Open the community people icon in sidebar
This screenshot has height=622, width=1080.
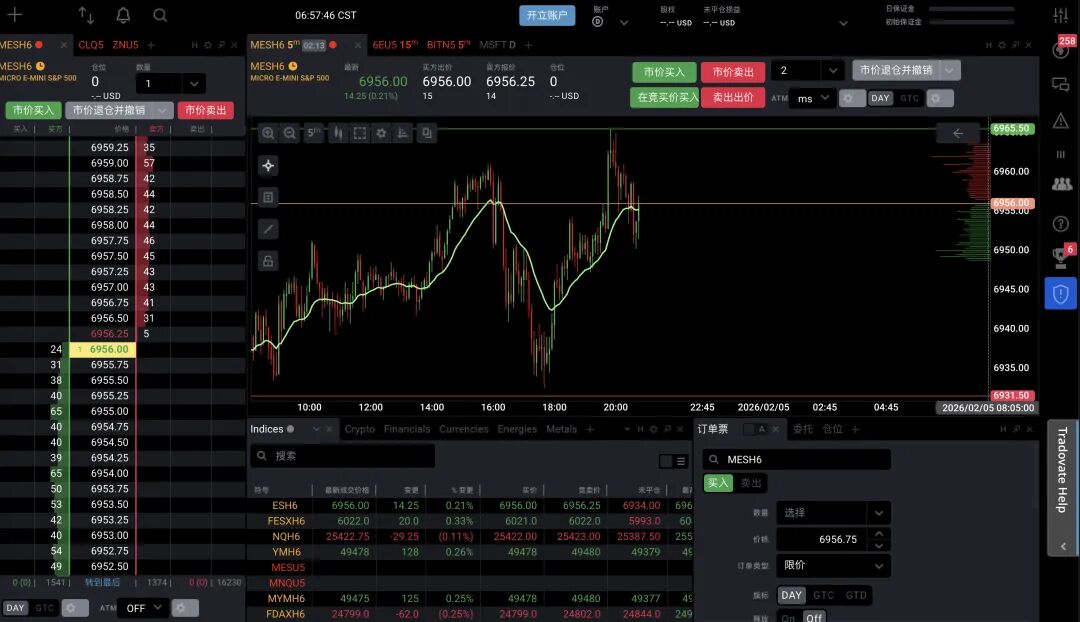pyautogui.click(x=1061, y=184)
